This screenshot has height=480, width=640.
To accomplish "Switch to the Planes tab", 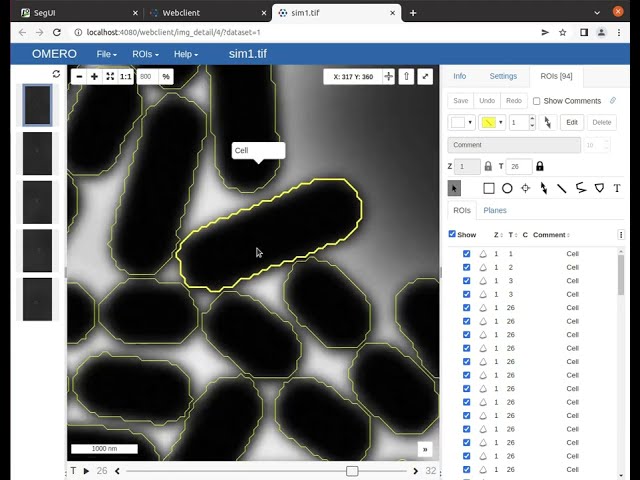I will click(x=495, y=210).
